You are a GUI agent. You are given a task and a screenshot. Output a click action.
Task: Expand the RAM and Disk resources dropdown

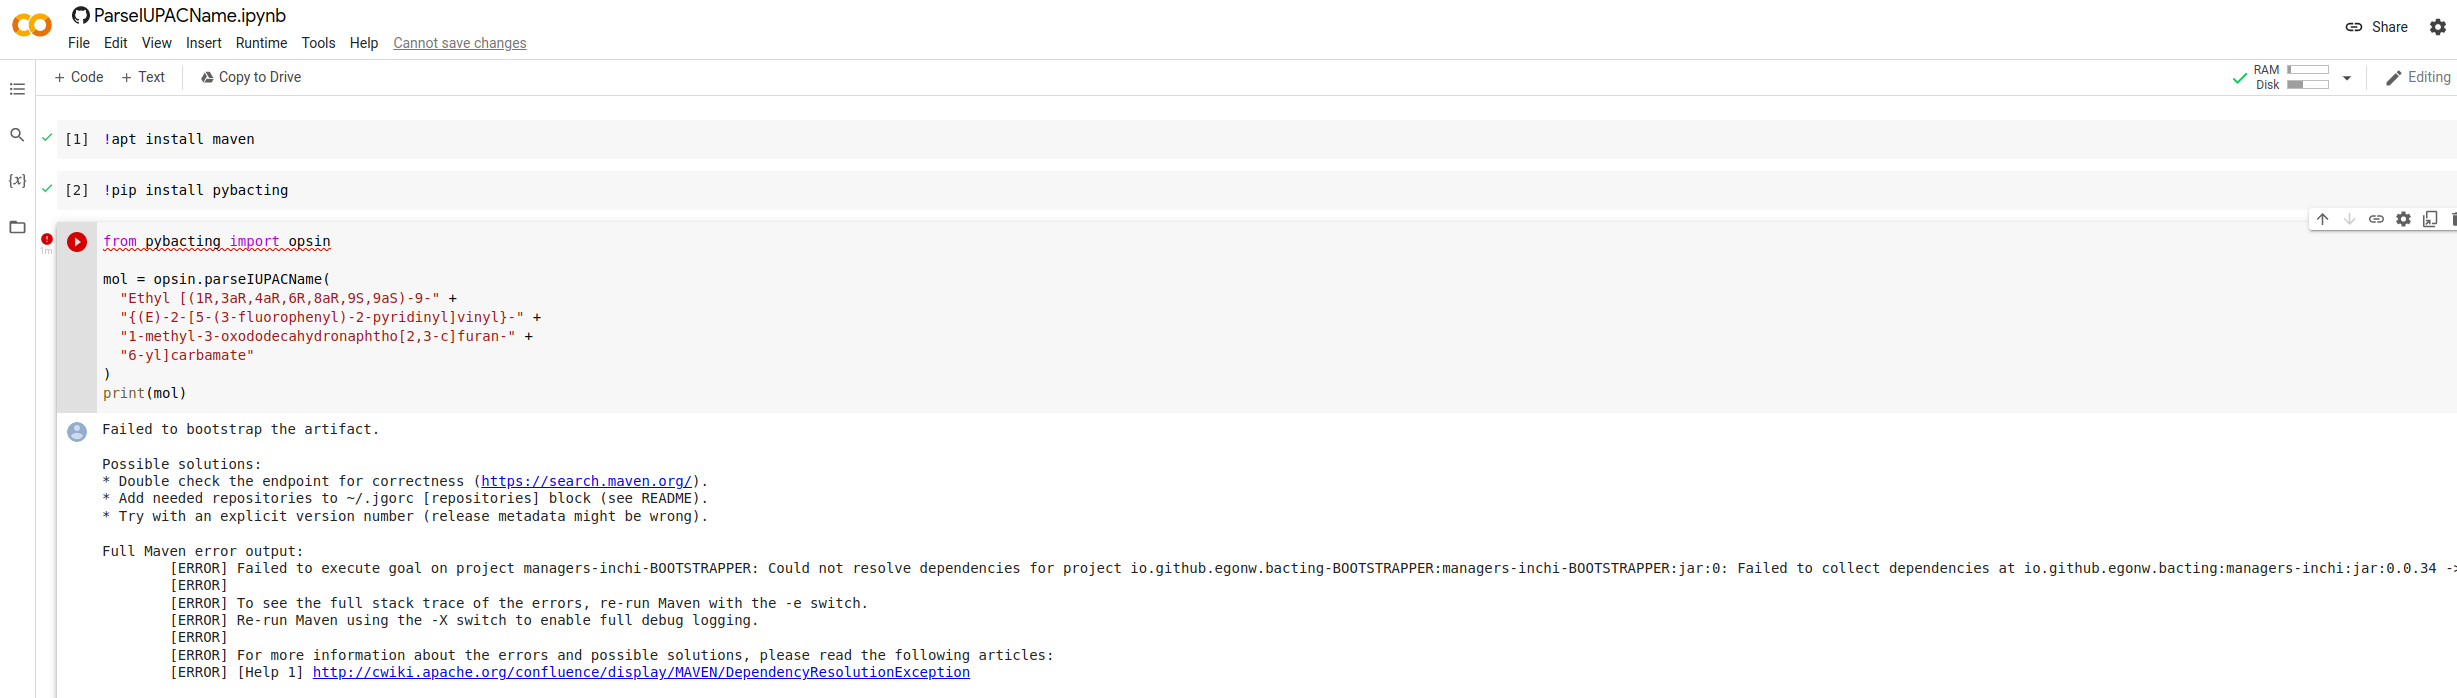[2347, 78]
